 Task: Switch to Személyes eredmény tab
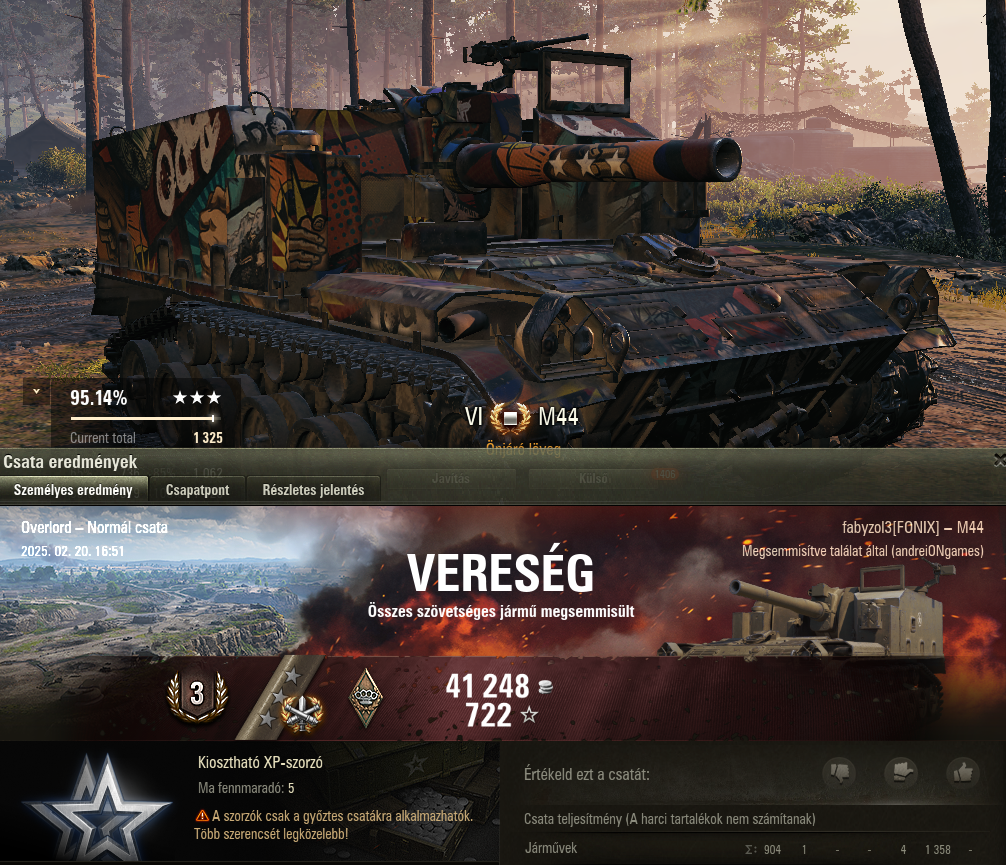tap(73, 490)
